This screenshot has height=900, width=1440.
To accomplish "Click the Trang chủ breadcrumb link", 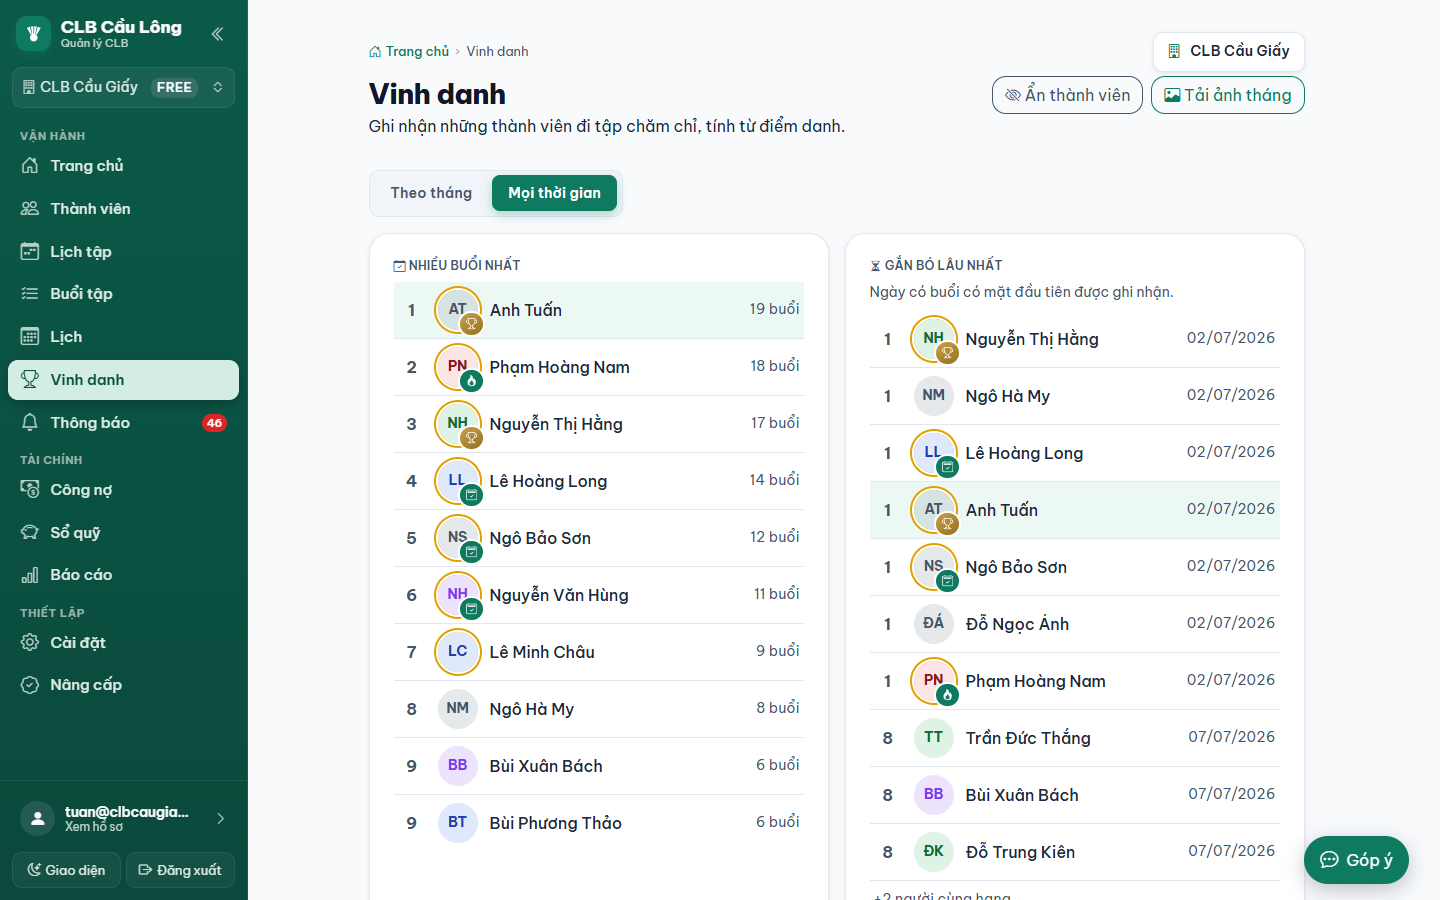I will pyautogui.click(x=409, y=51).
